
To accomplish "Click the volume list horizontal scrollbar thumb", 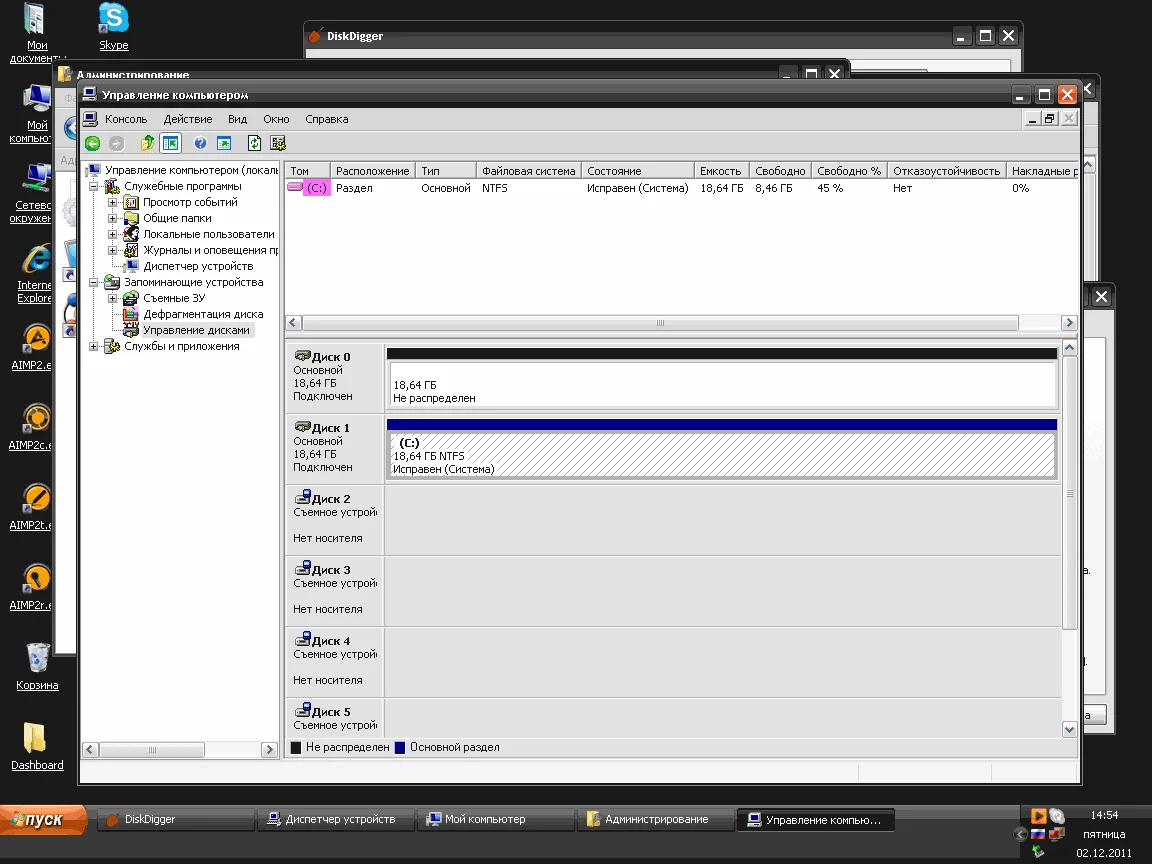I will pos(660,323).
